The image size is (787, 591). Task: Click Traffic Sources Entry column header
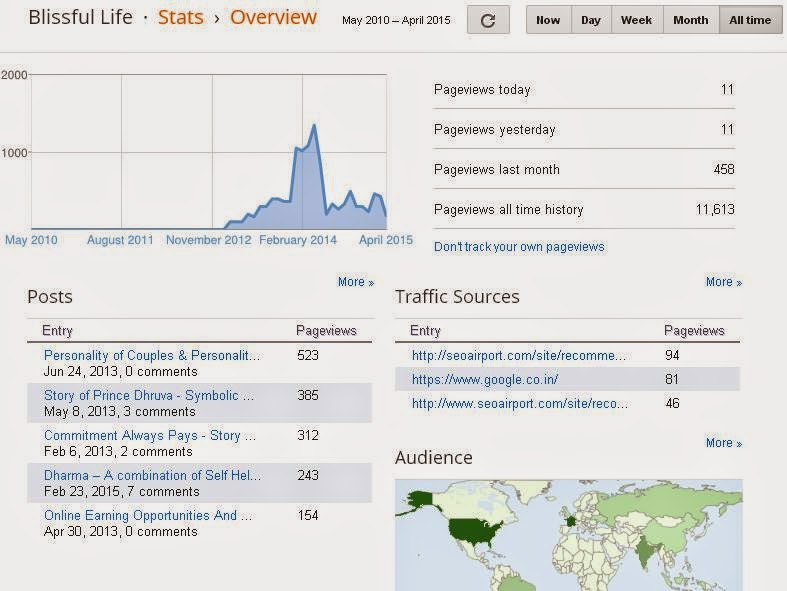(425, 331)
